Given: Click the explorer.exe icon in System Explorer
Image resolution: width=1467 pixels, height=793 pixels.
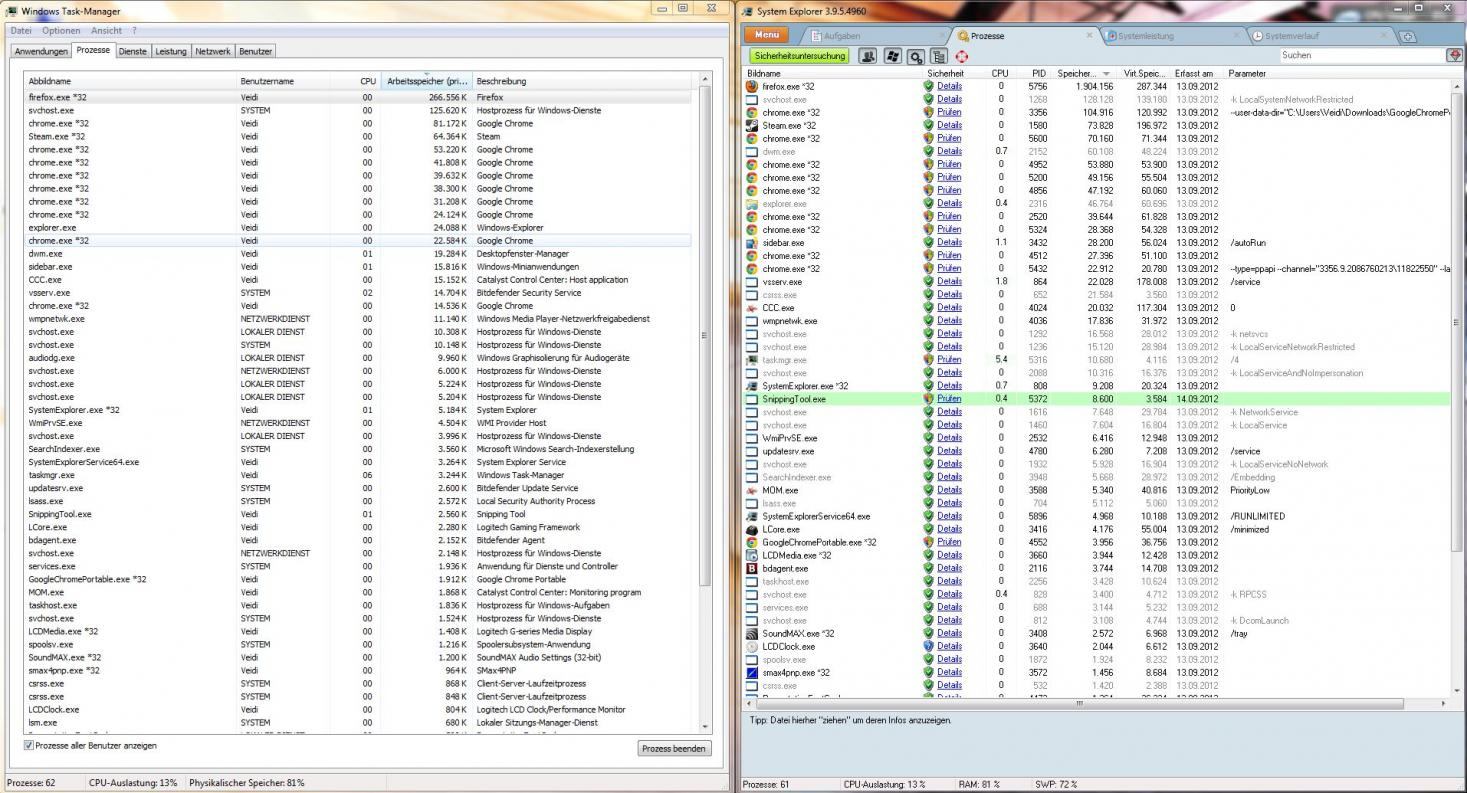Looking at the screenshot, I should (752, 203).
